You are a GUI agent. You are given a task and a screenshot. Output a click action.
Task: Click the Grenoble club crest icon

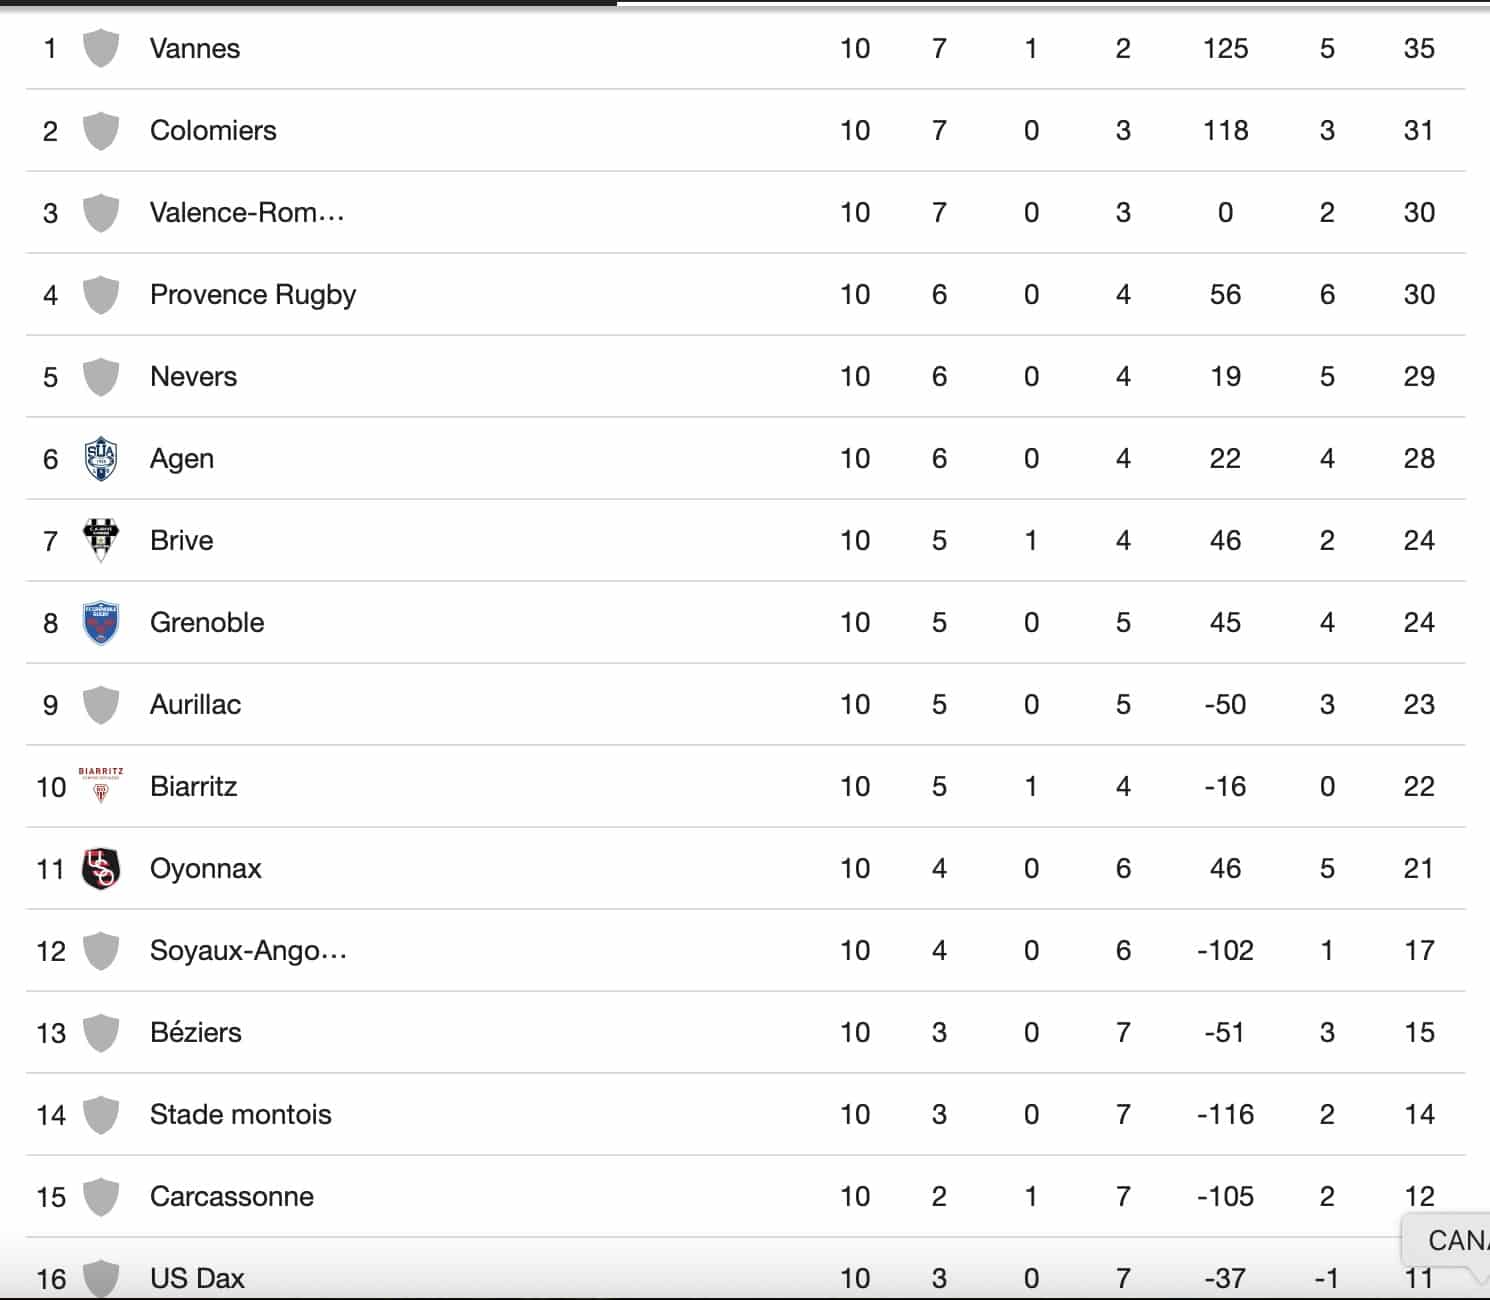click(100, 623)
